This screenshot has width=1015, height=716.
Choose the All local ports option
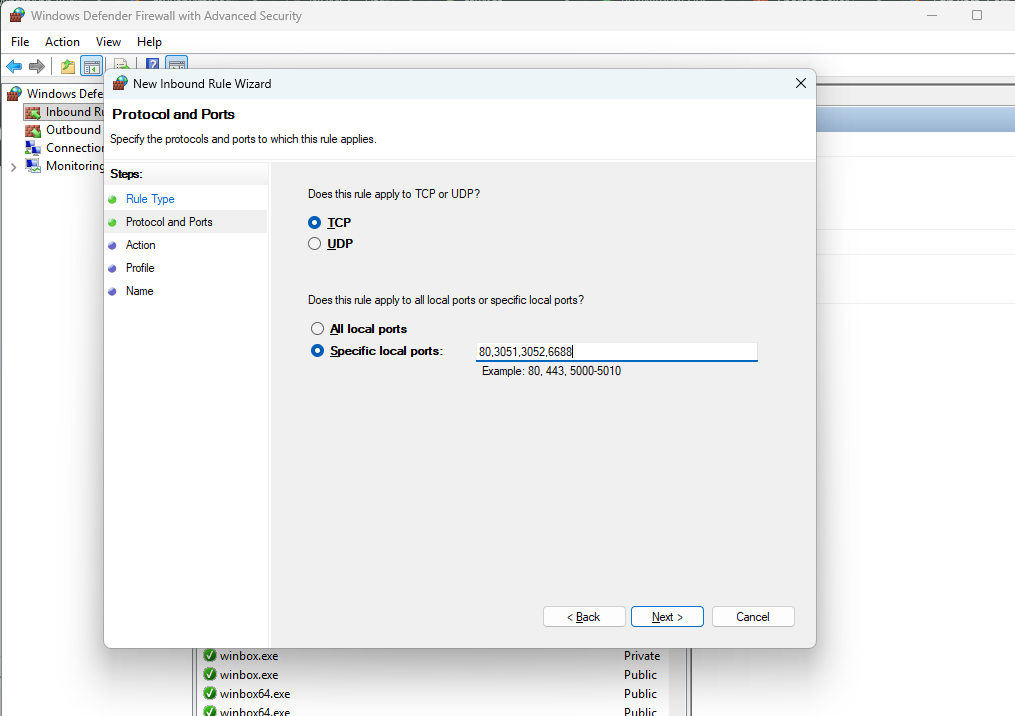pos(317,329)
